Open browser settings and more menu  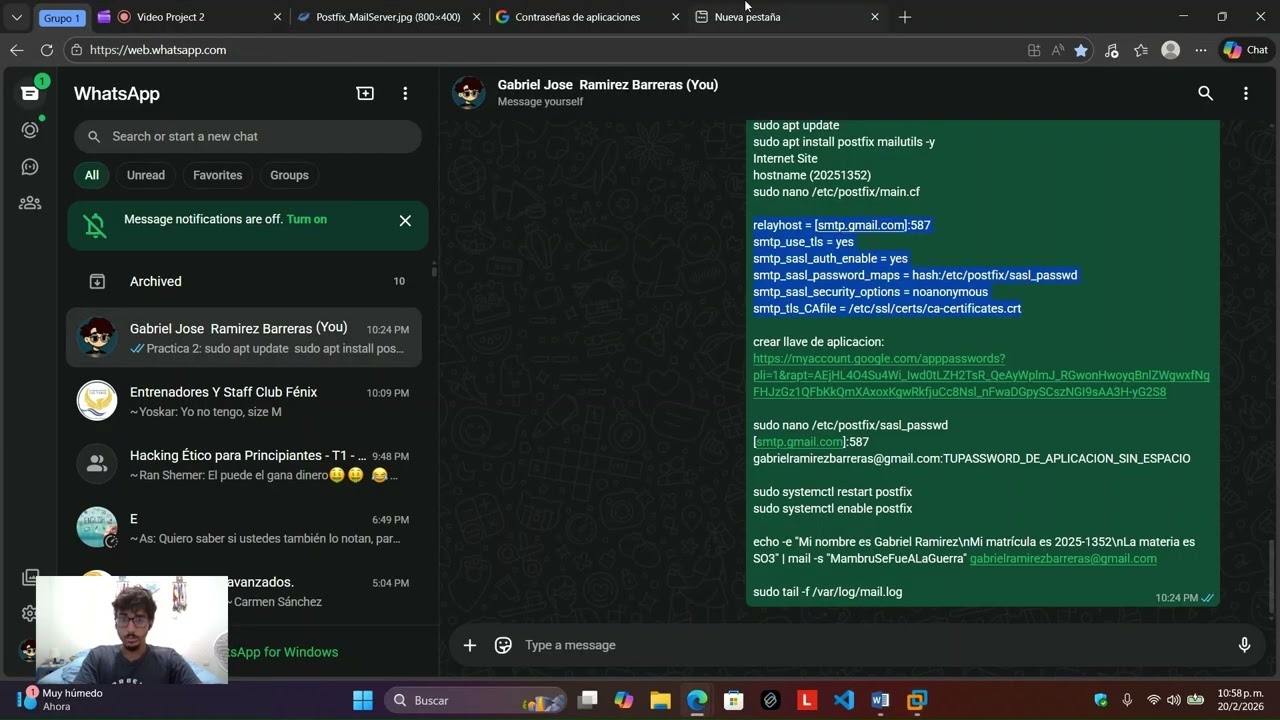tap(1200, 50)
